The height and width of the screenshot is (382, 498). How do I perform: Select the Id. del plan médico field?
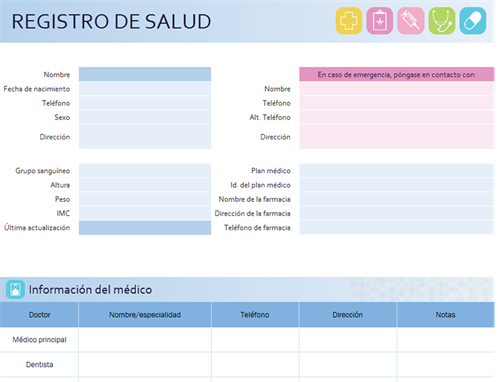[396, 185]
